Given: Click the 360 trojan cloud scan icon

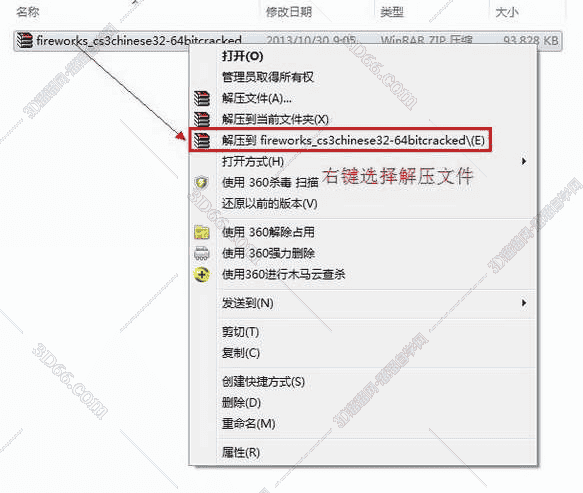Looking at the screenshot, I should pos(202,275).
